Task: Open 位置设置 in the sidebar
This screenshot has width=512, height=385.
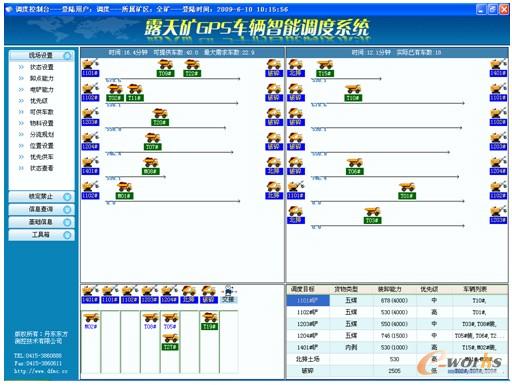Action: click(42, 146)
